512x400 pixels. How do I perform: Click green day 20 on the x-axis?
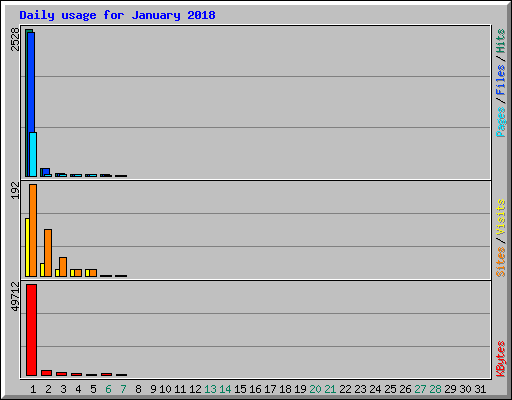click(315, 389)
